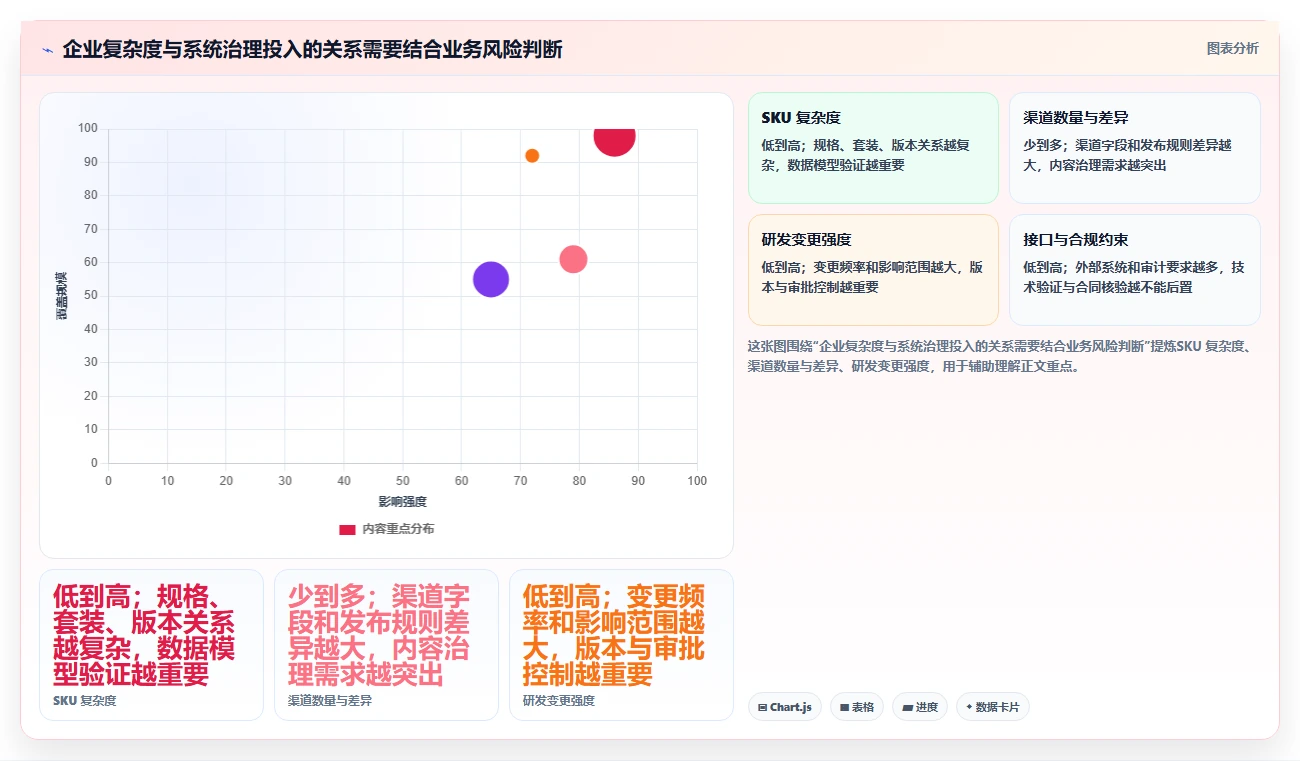Open the SKU 复杂度 green card
Image resolution: width=1300 pixels, height=761 pixels.
point(873,148)
